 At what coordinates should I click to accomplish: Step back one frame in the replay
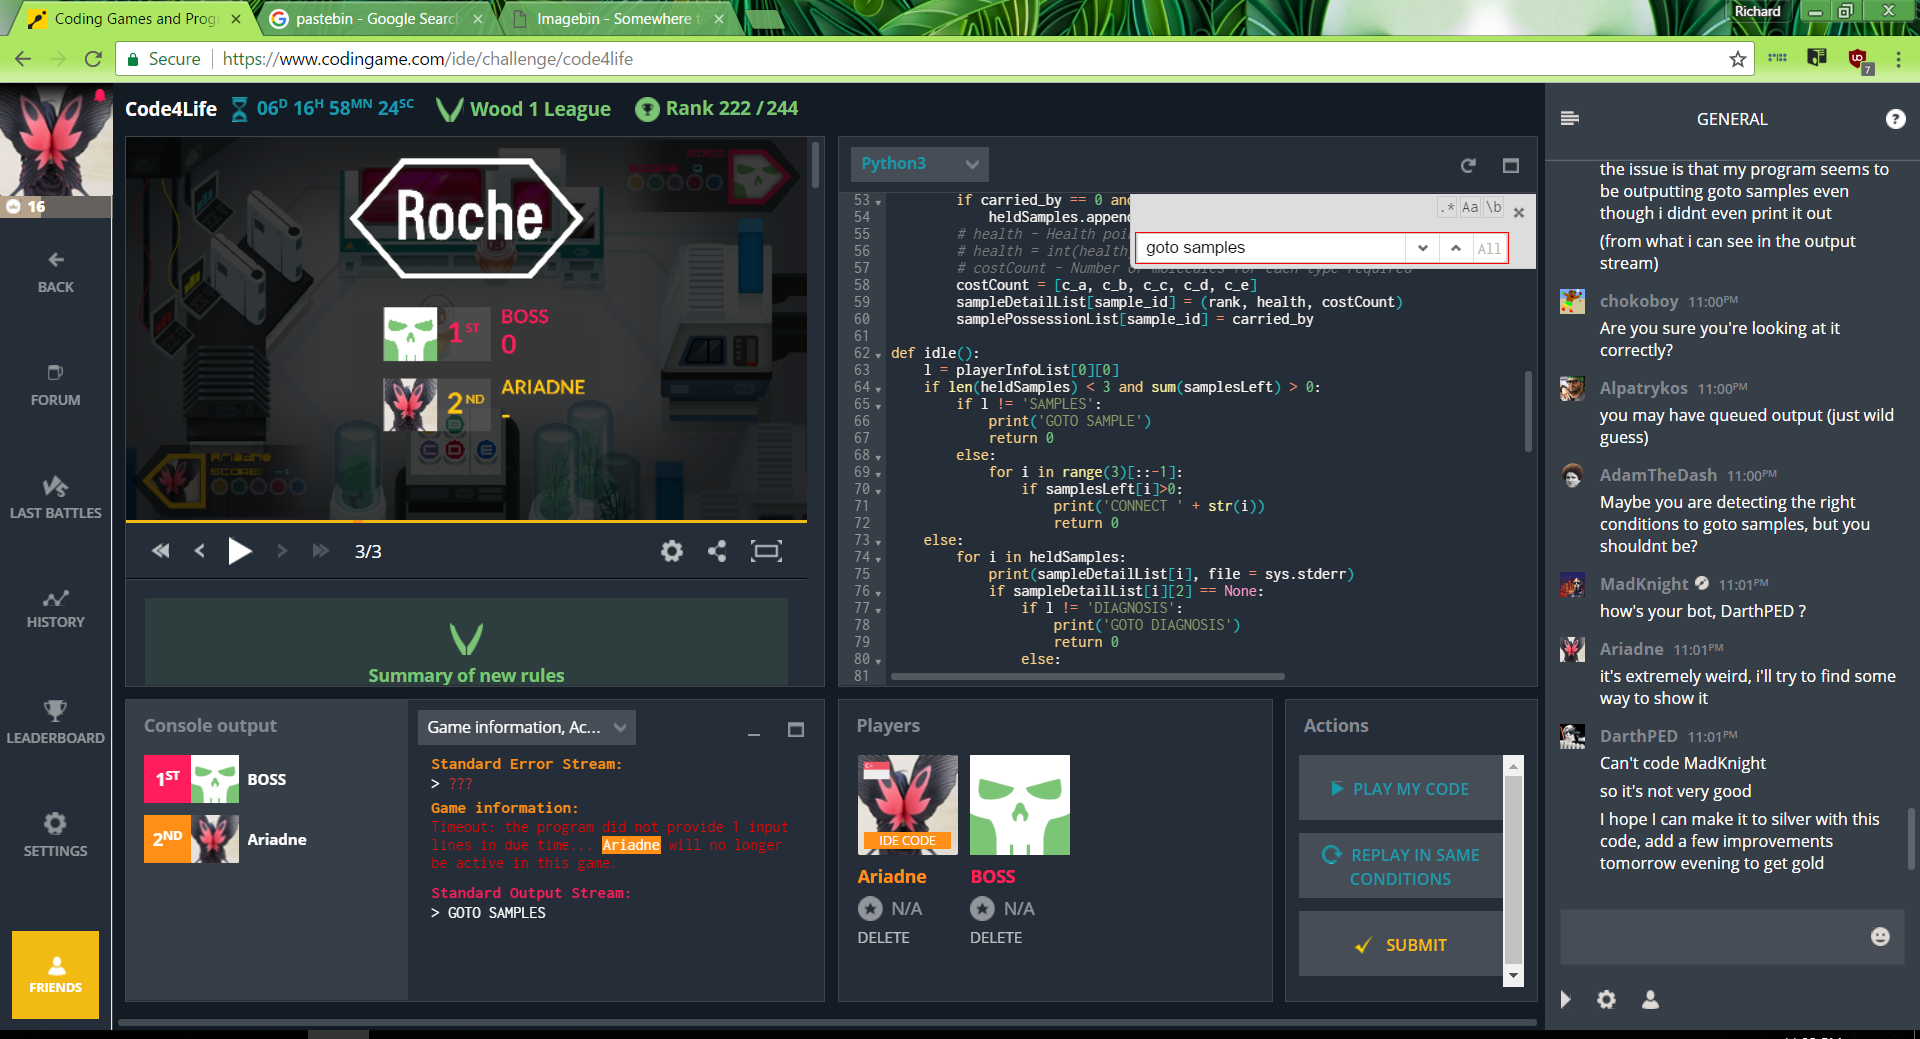[200, 551]
